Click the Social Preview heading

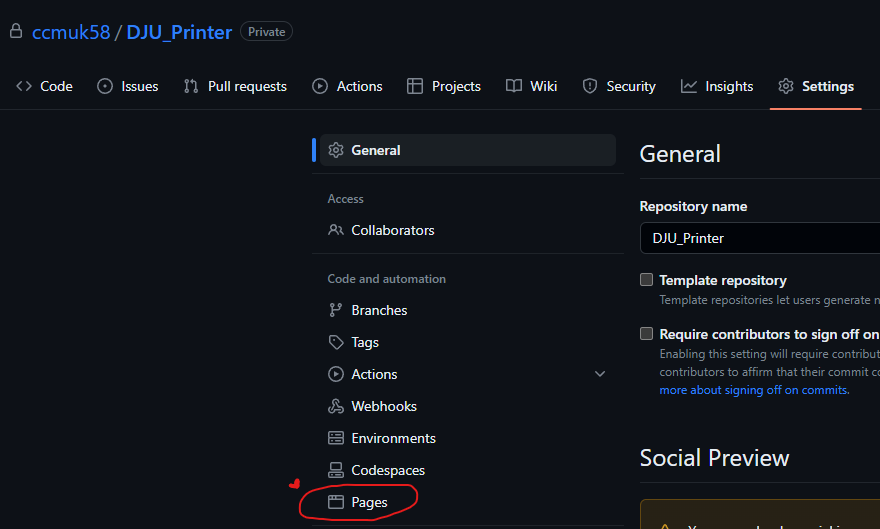[714, 458]
